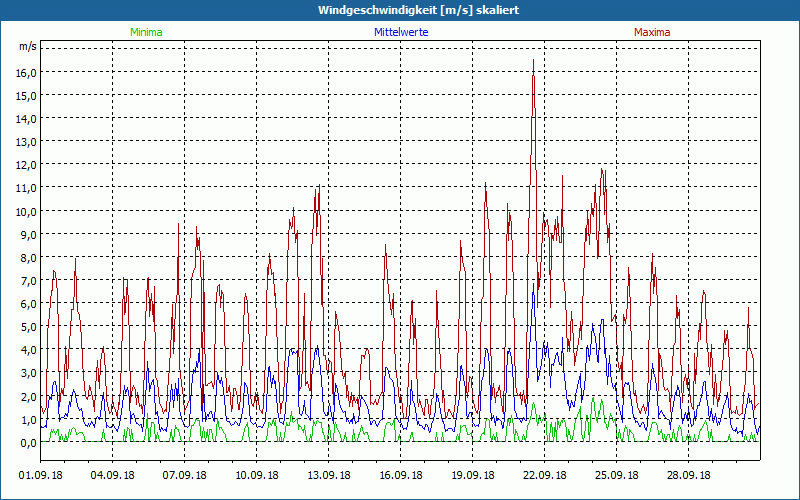This screenshot has width=800, height=500.
Task: Click the m/s unit label
Action: tap(28, 46)
